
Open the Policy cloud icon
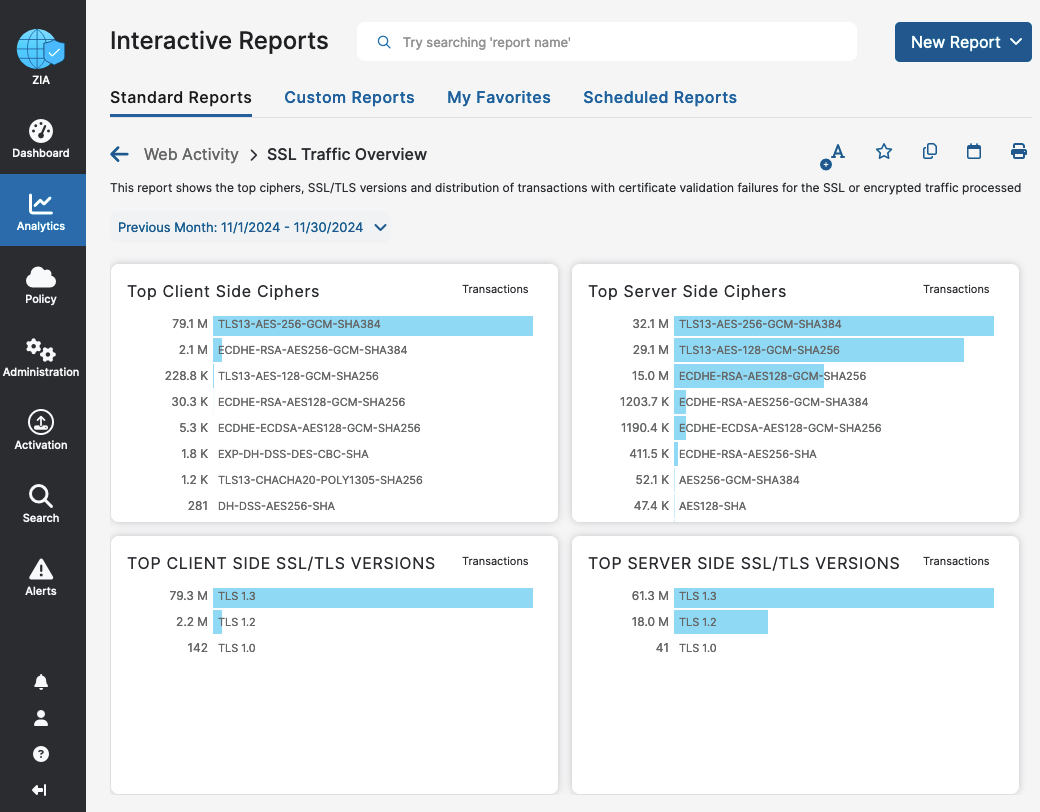(41, 285)
